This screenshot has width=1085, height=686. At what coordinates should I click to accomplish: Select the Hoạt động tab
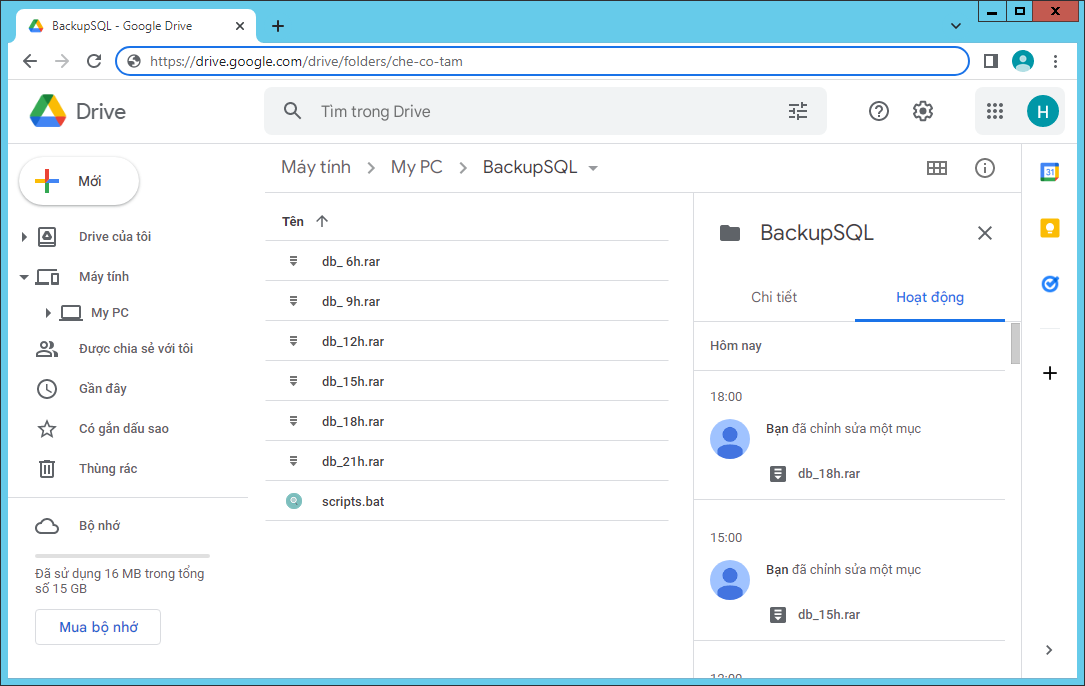(x=929, y=297)
